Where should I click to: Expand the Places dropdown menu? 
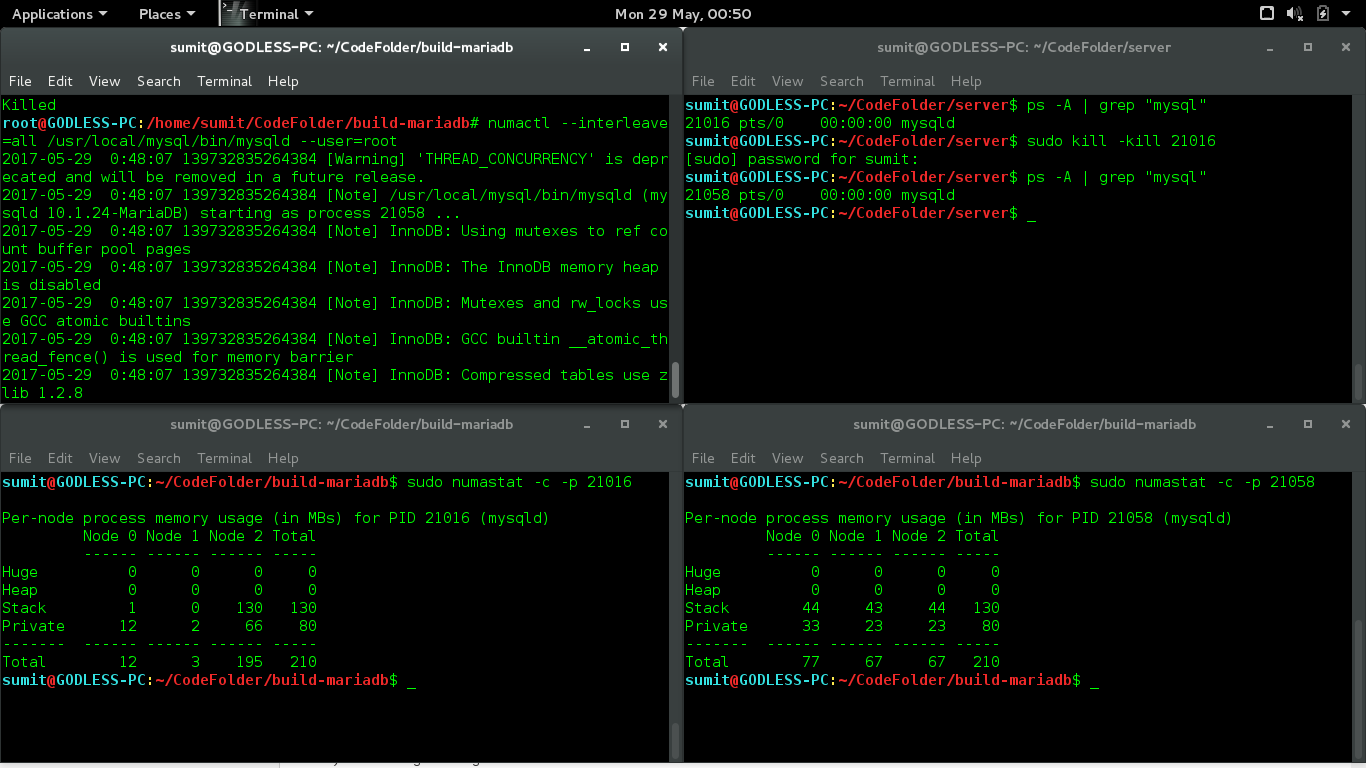pyautogui.click(x=166, y=14)
